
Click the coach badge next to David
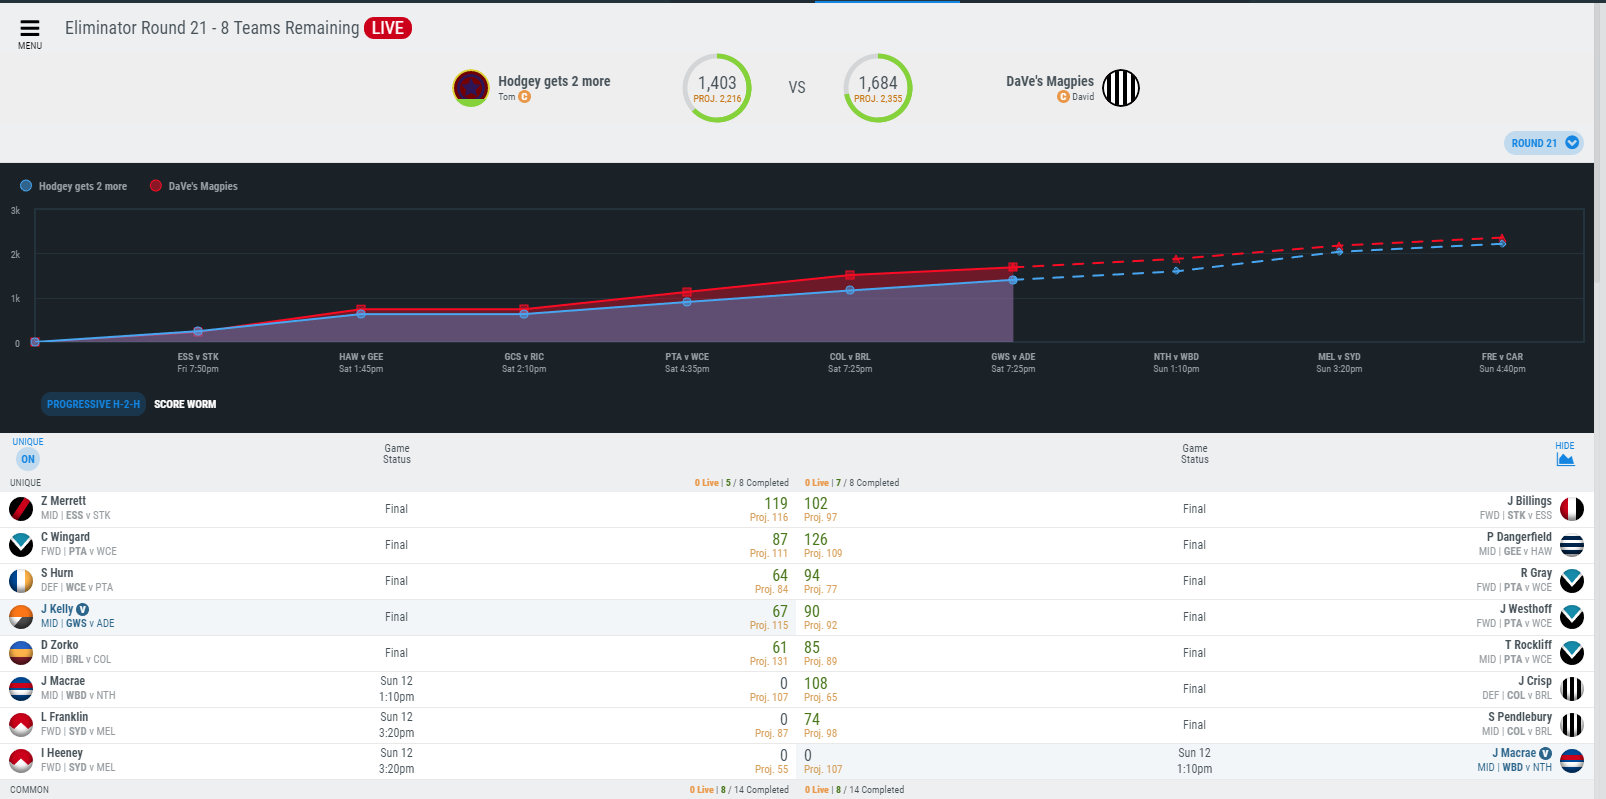pyautogui.click(x=1063, y=97)
